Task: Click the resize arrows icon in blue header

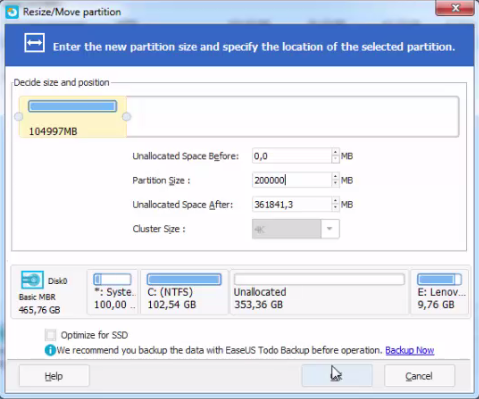Action: point(34,43)
